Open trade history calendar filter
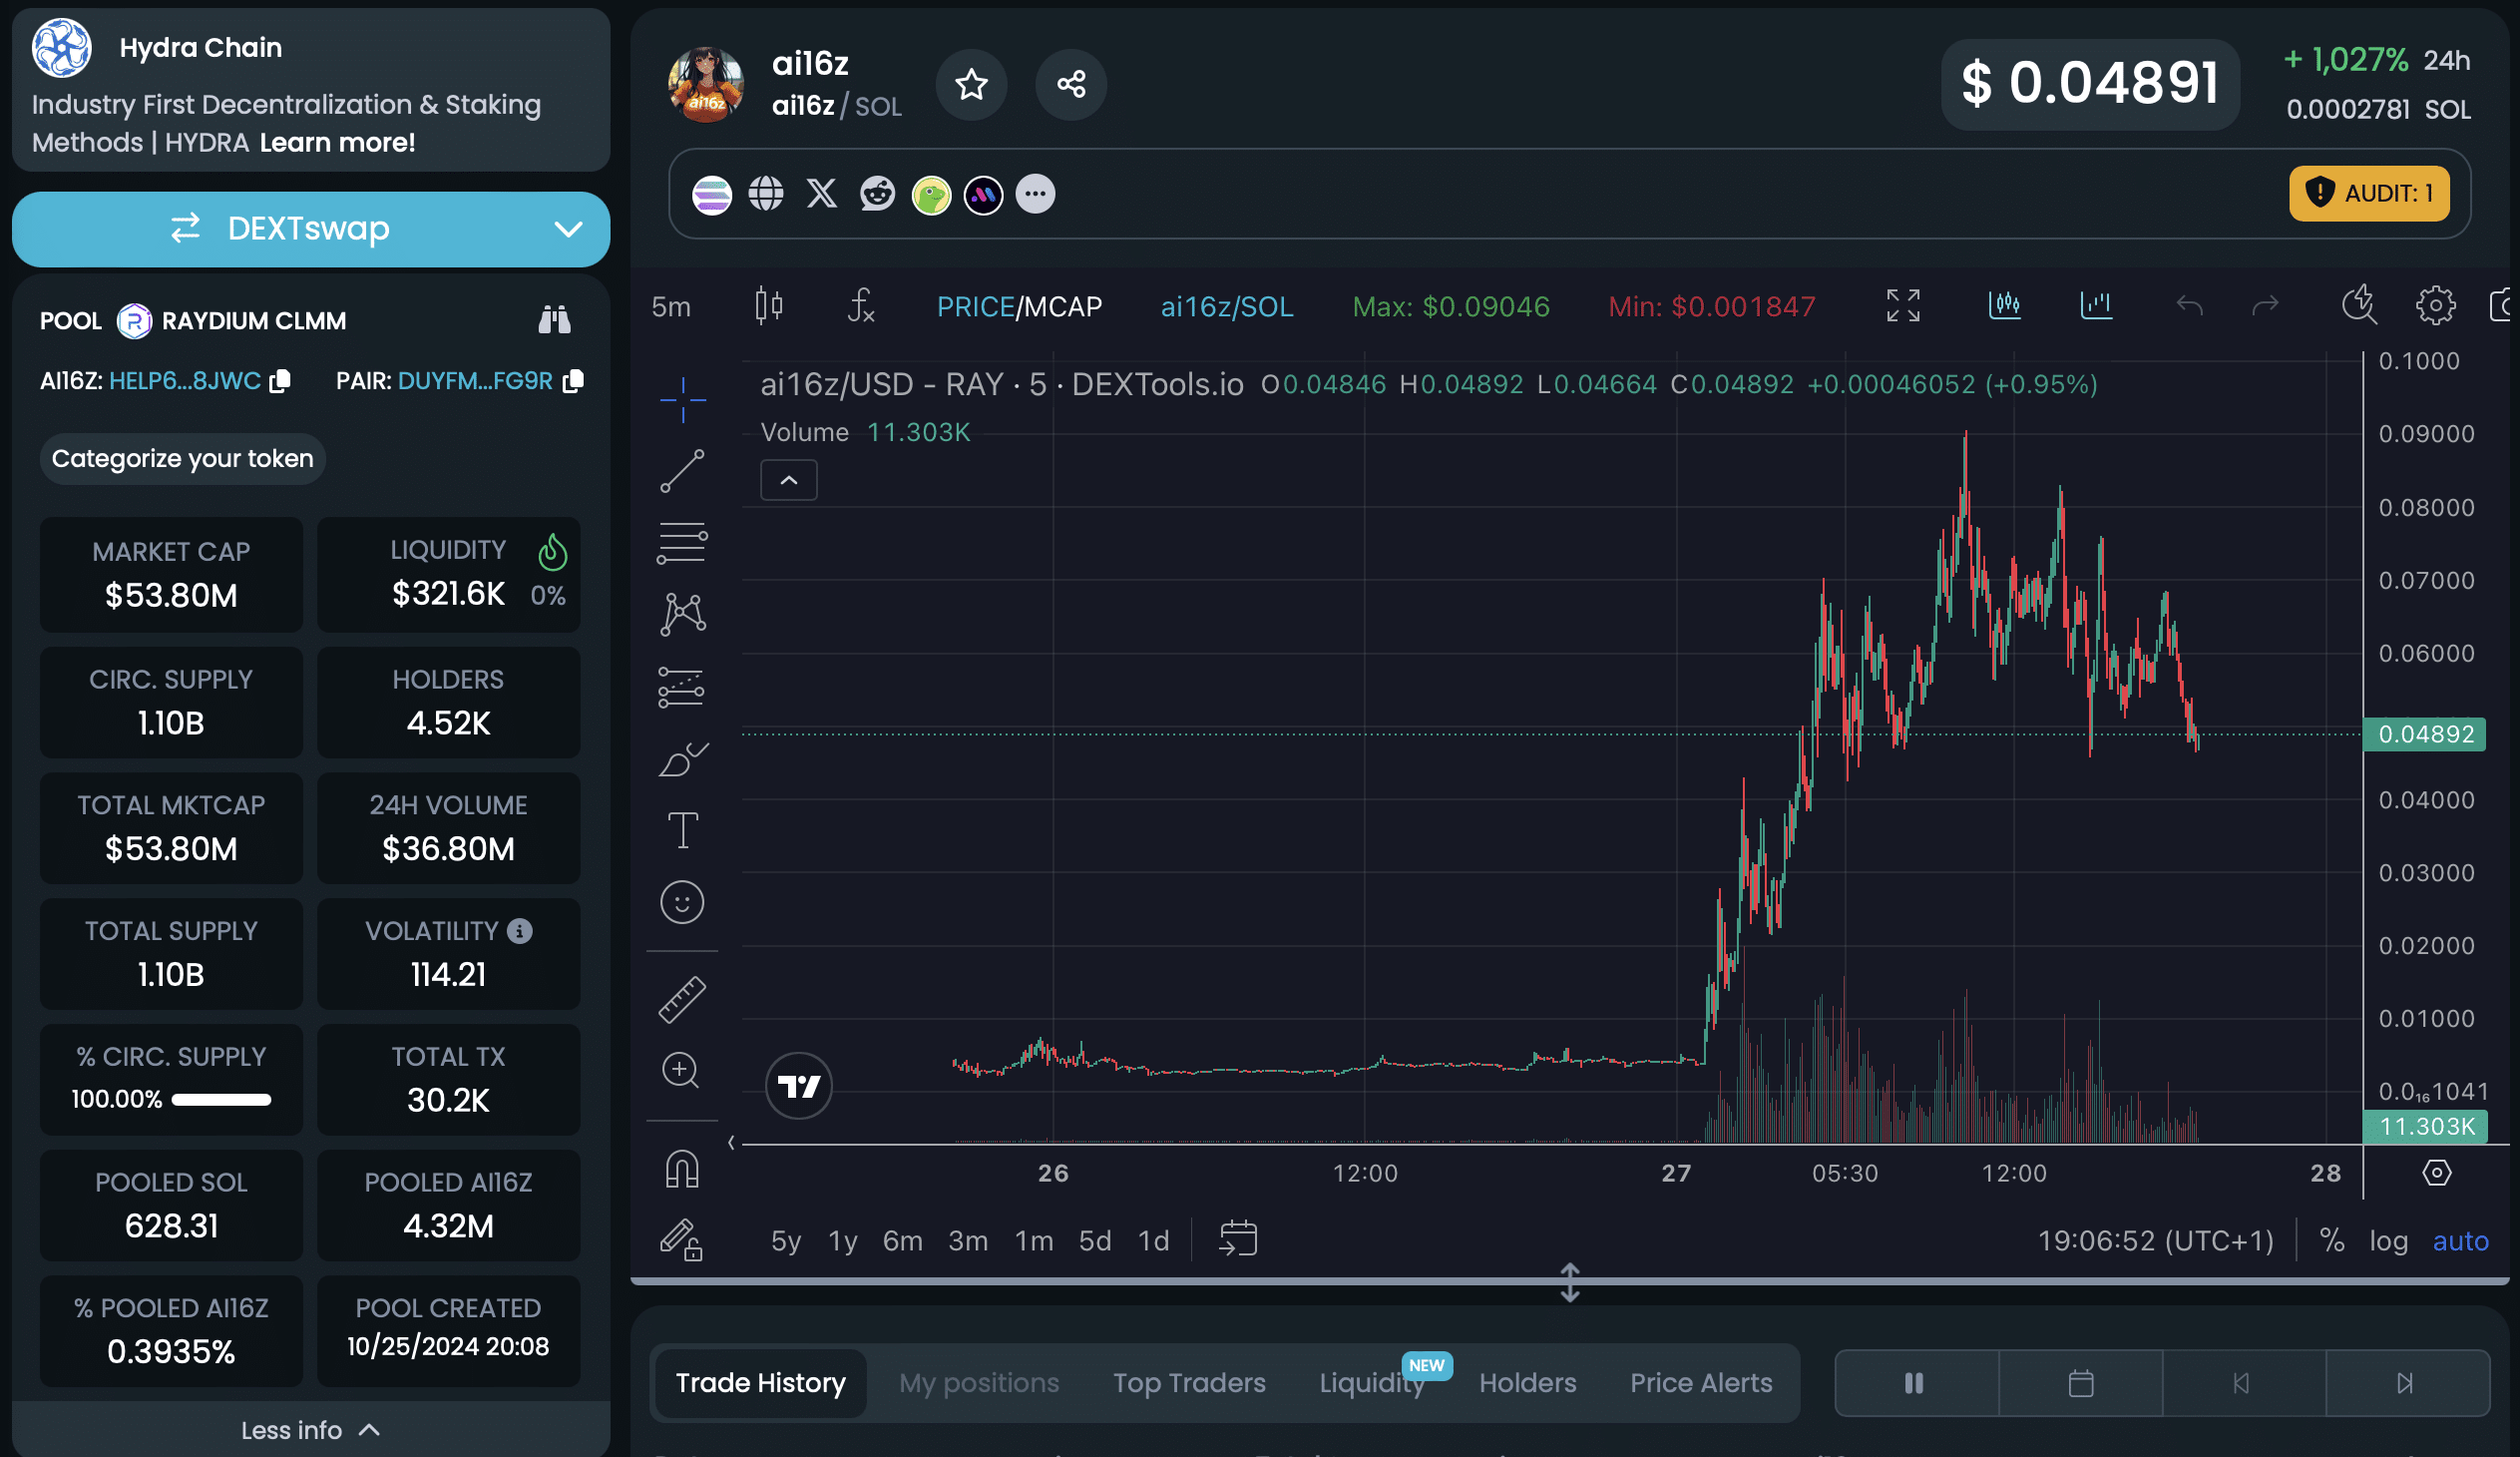 coord(2081,1383)
